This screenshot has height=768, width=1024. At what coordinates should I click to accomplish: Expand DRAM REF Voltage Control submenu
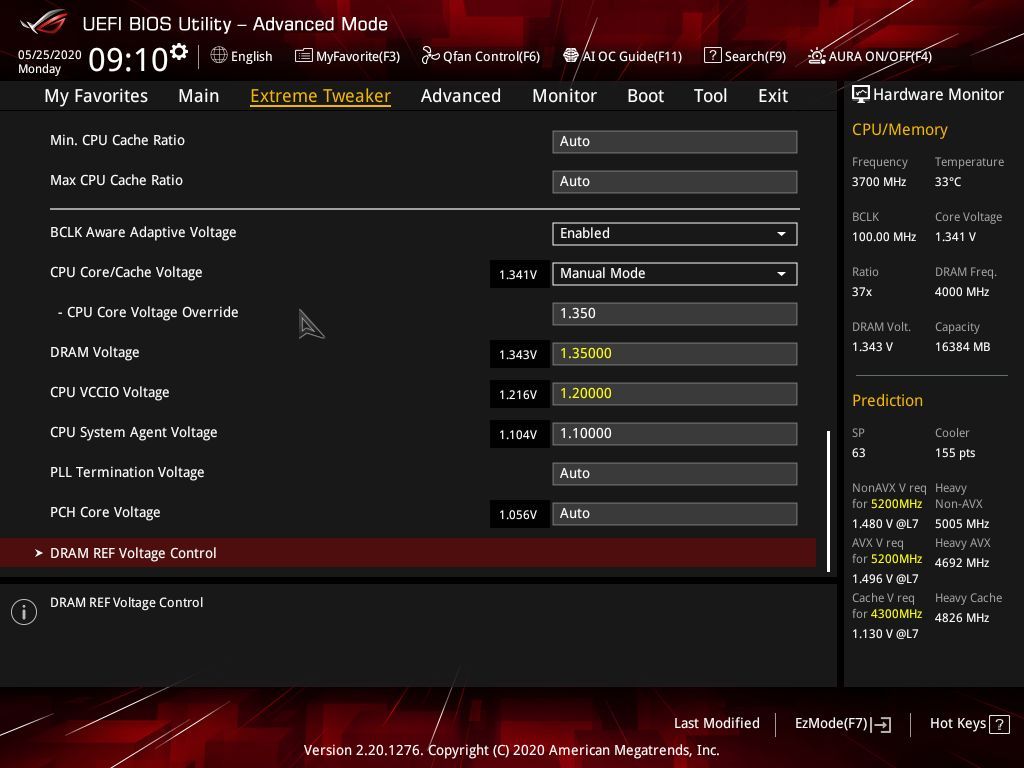[408, 553]
